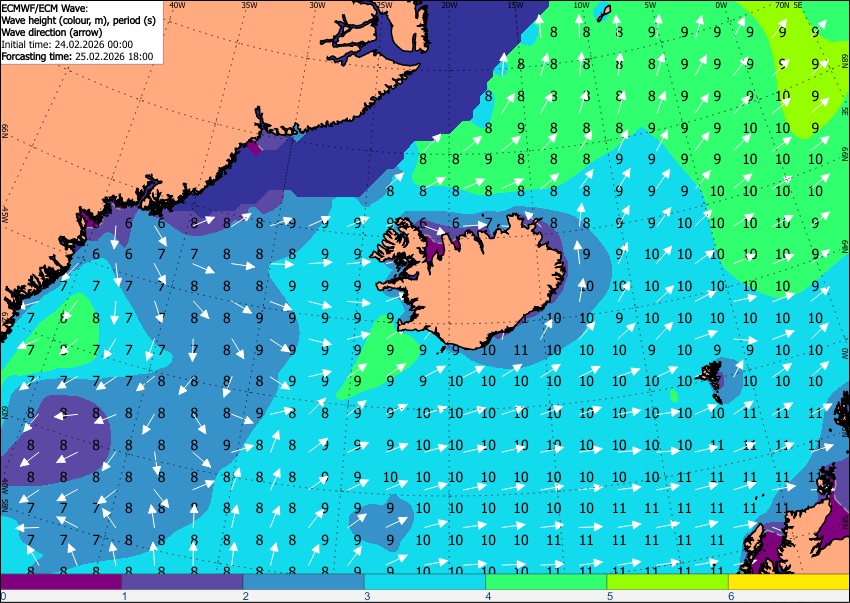
Task: Click the indigo 1–2 m legend segment
Action: (x=182, y=582)
